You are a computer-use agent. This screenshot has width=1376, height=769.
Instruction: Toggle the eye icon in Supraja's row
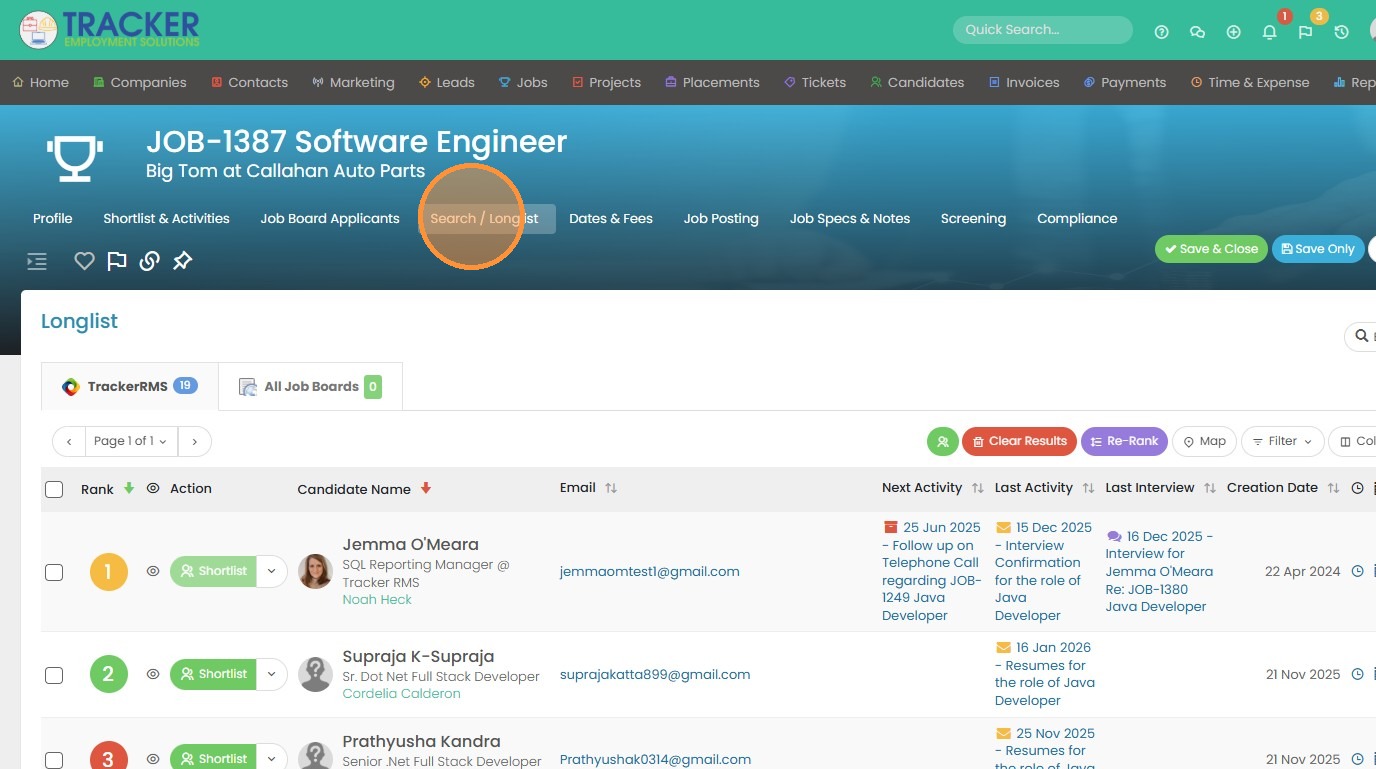pos(153,674)
